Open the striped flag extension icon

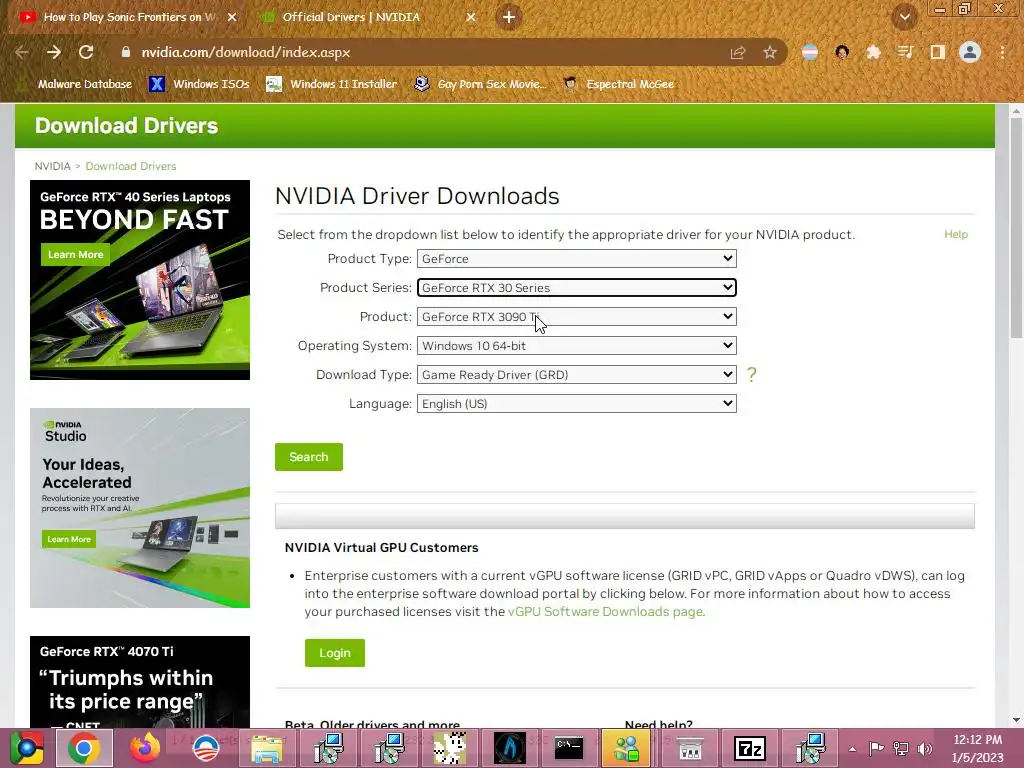810,52
